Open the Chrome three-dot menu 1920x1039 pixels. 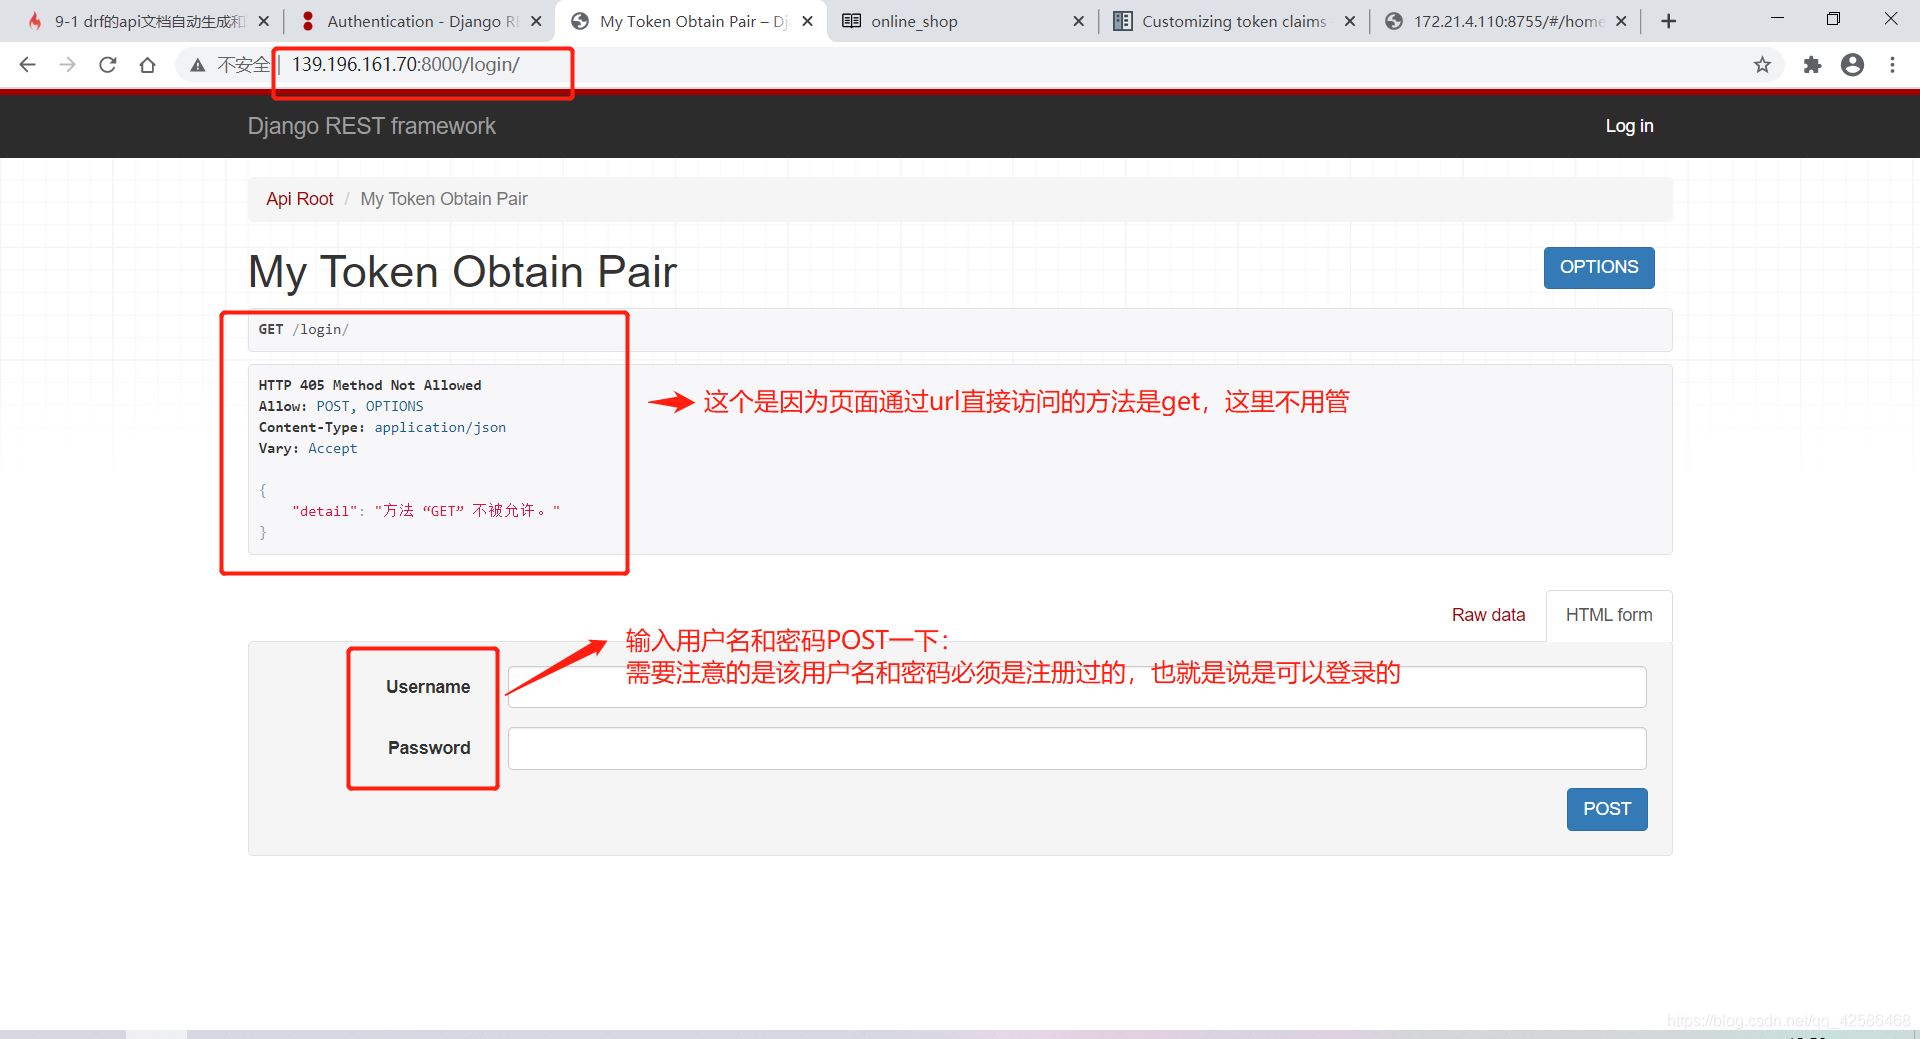point(1892,65)
